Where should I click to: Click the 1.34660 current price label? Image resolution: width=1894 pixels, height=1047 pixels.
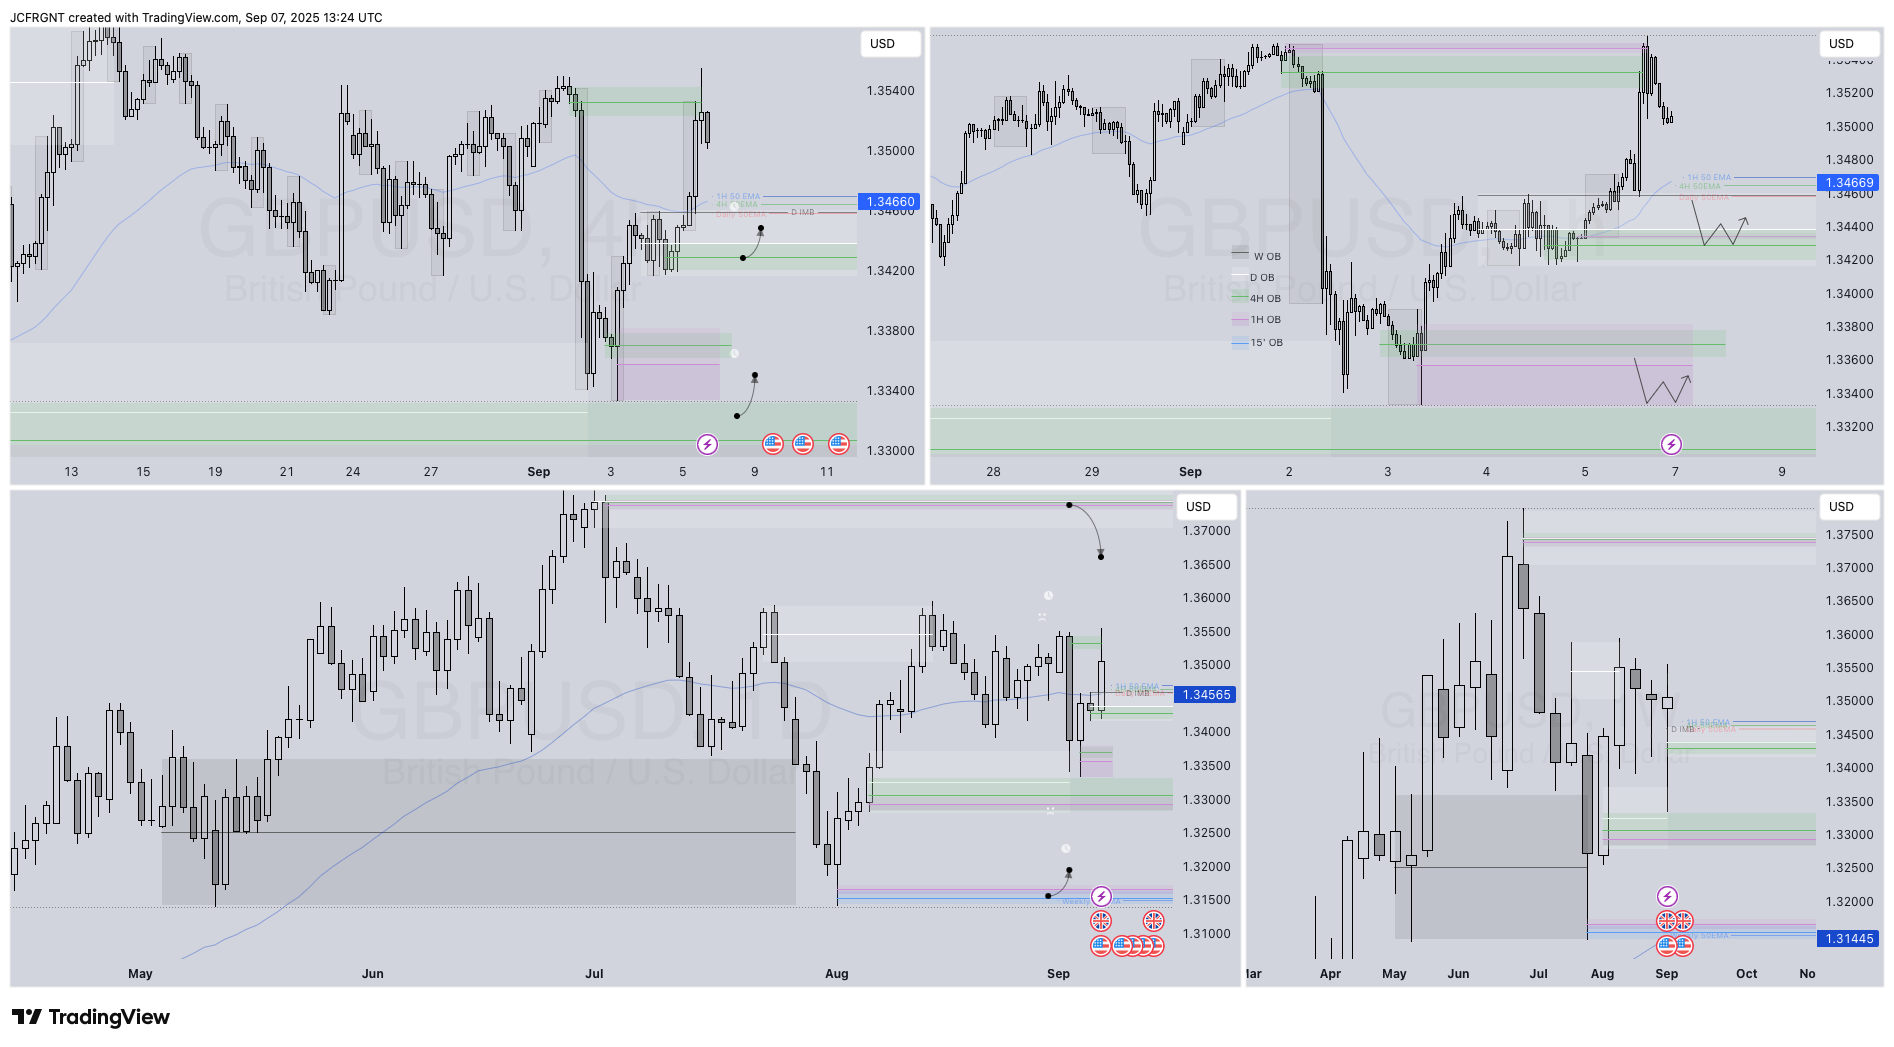tap(890, 202)
